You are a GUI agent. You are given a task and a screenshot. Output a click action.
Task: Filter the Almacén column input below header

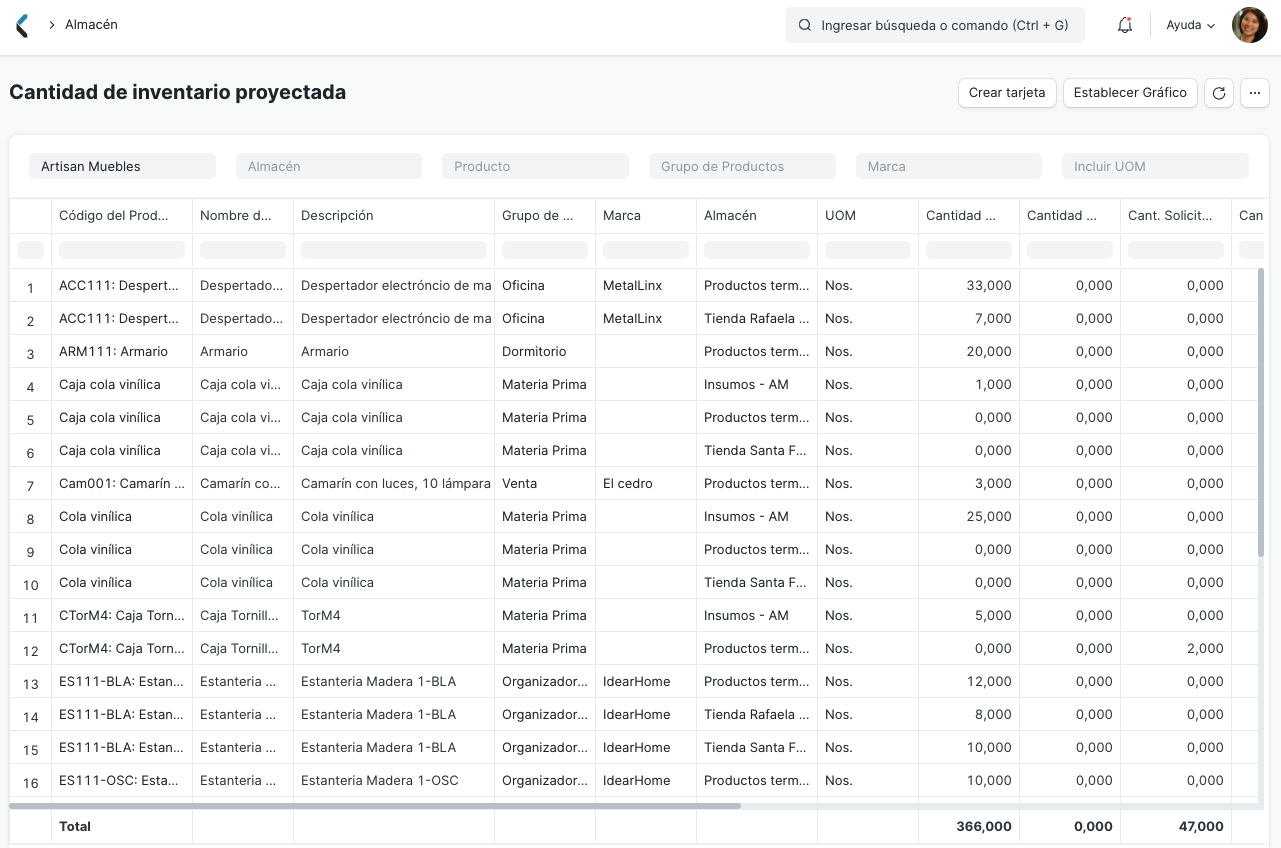tap(757, 250)
